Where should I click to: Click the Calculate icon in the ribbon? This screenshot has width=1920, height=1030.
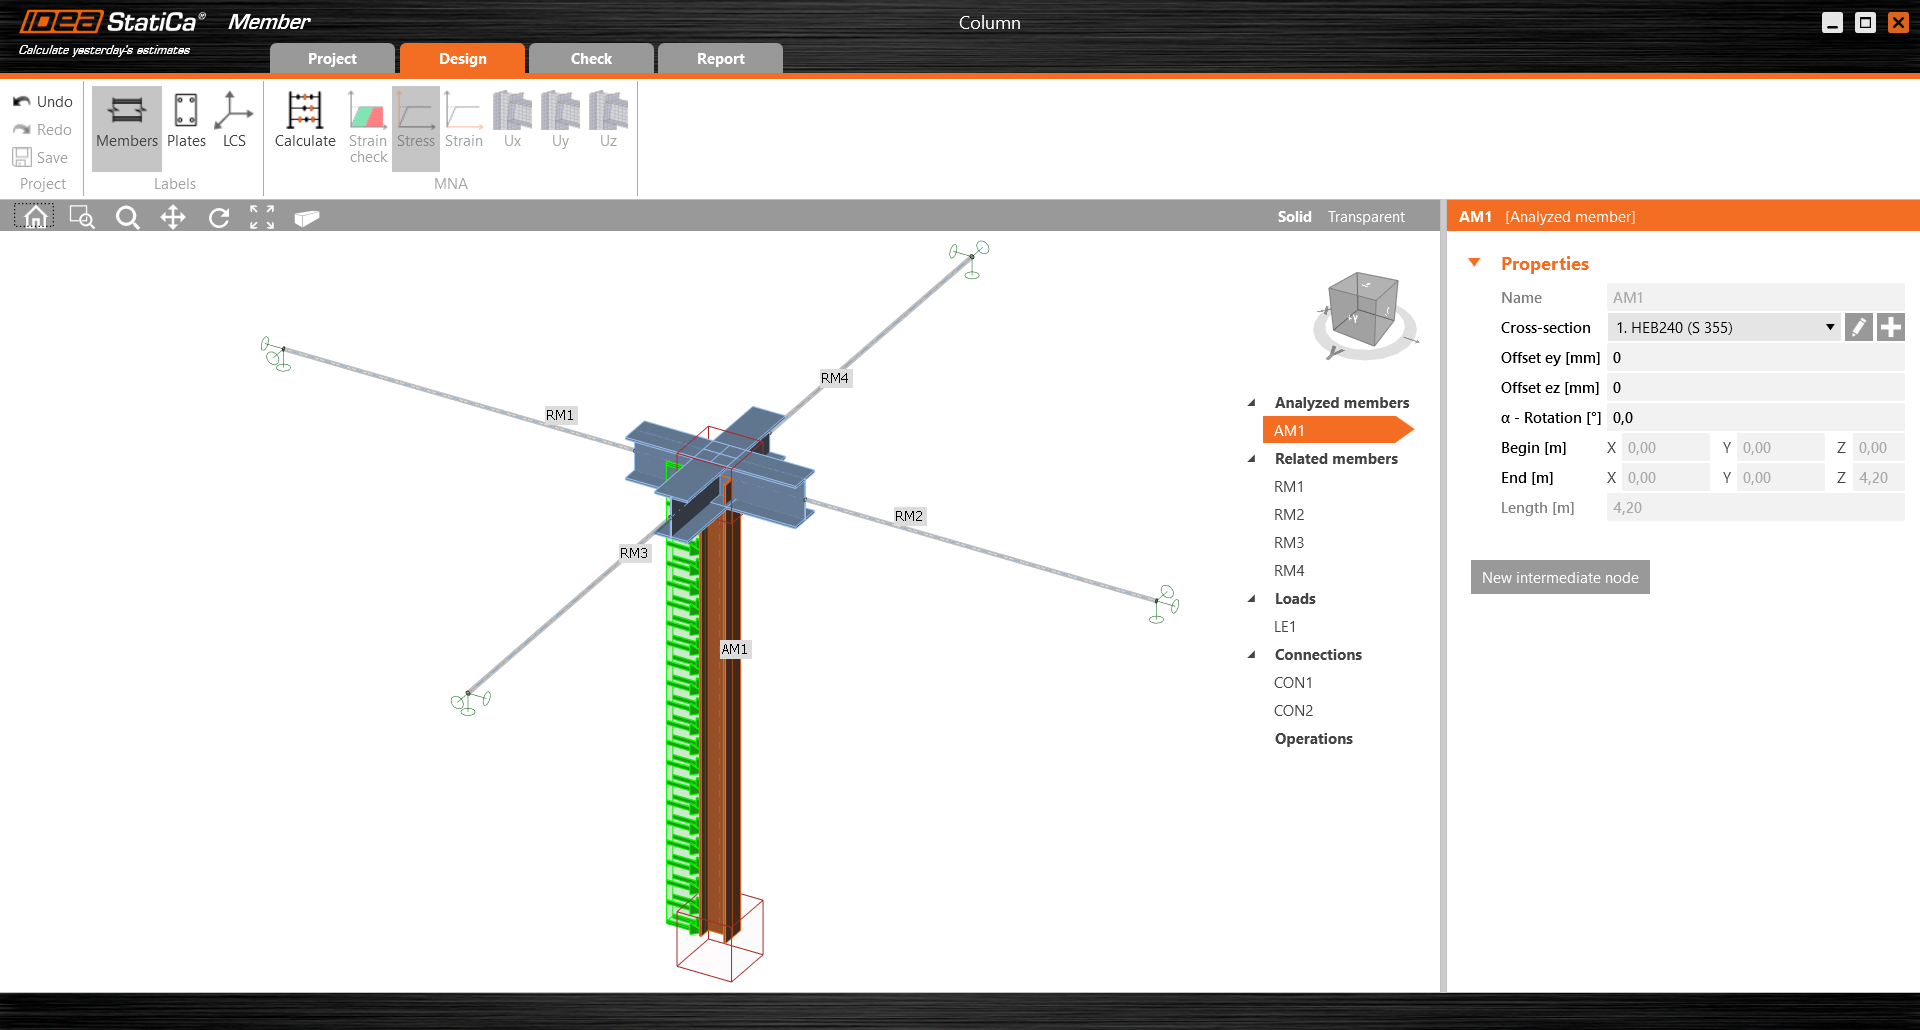point(305,120)
